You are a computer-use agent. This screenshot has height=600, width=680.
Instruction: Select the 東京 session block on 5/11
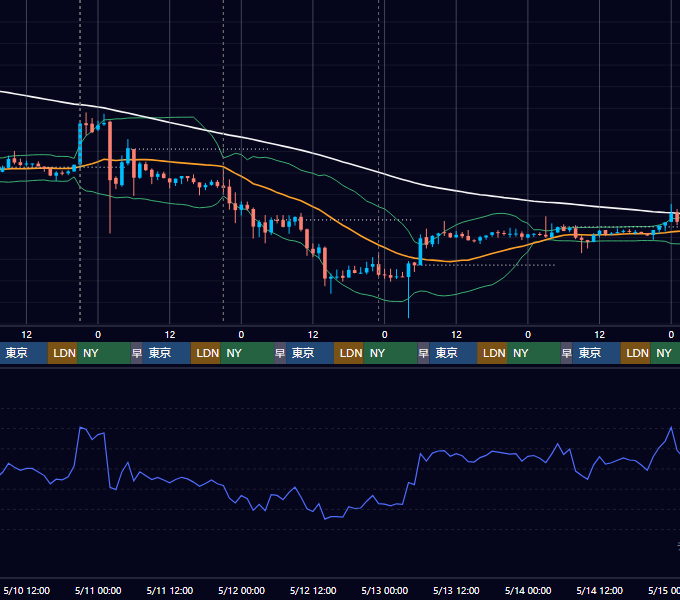pos(167,353)
